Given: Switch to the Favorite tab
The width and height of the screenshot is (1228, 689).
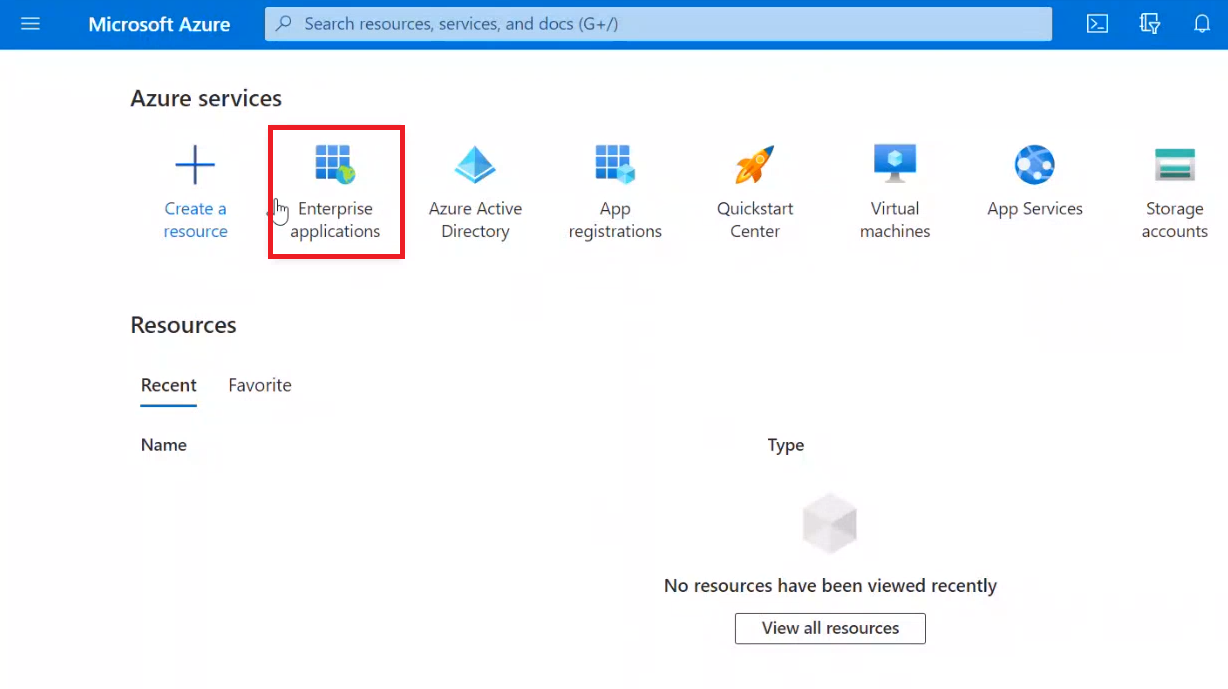Looking at the screenshot, I should 260,385.
